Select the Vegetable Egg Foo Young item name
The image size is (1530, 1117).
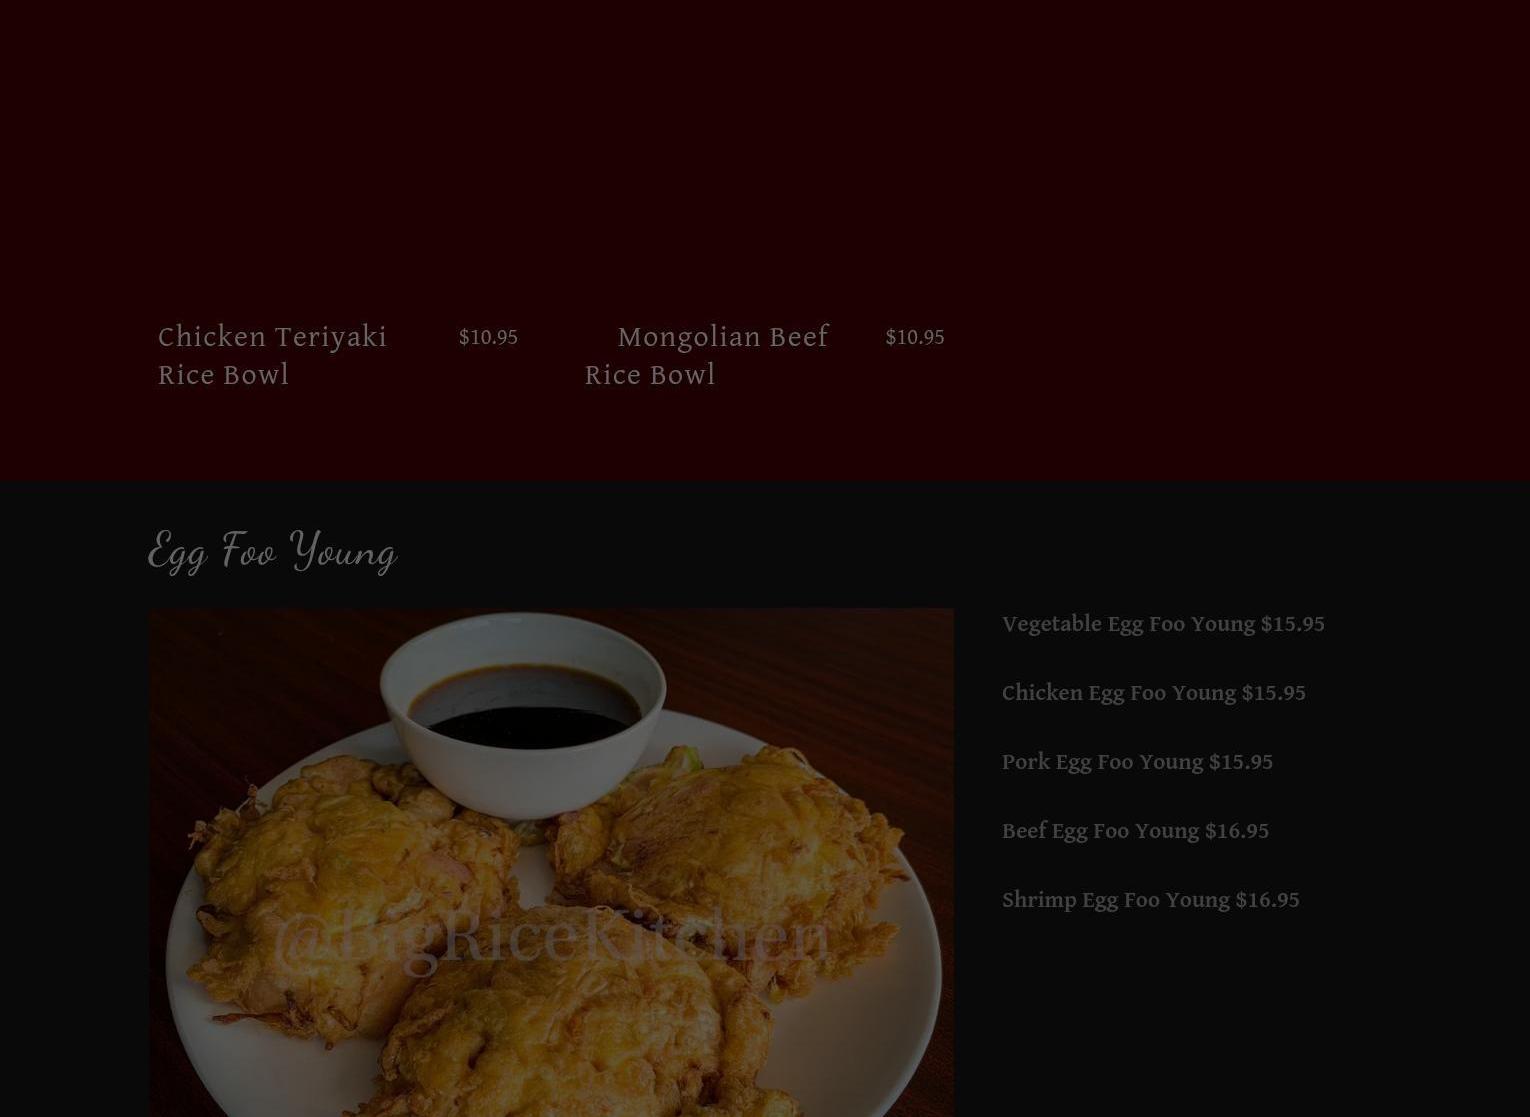click(1128, 624)
